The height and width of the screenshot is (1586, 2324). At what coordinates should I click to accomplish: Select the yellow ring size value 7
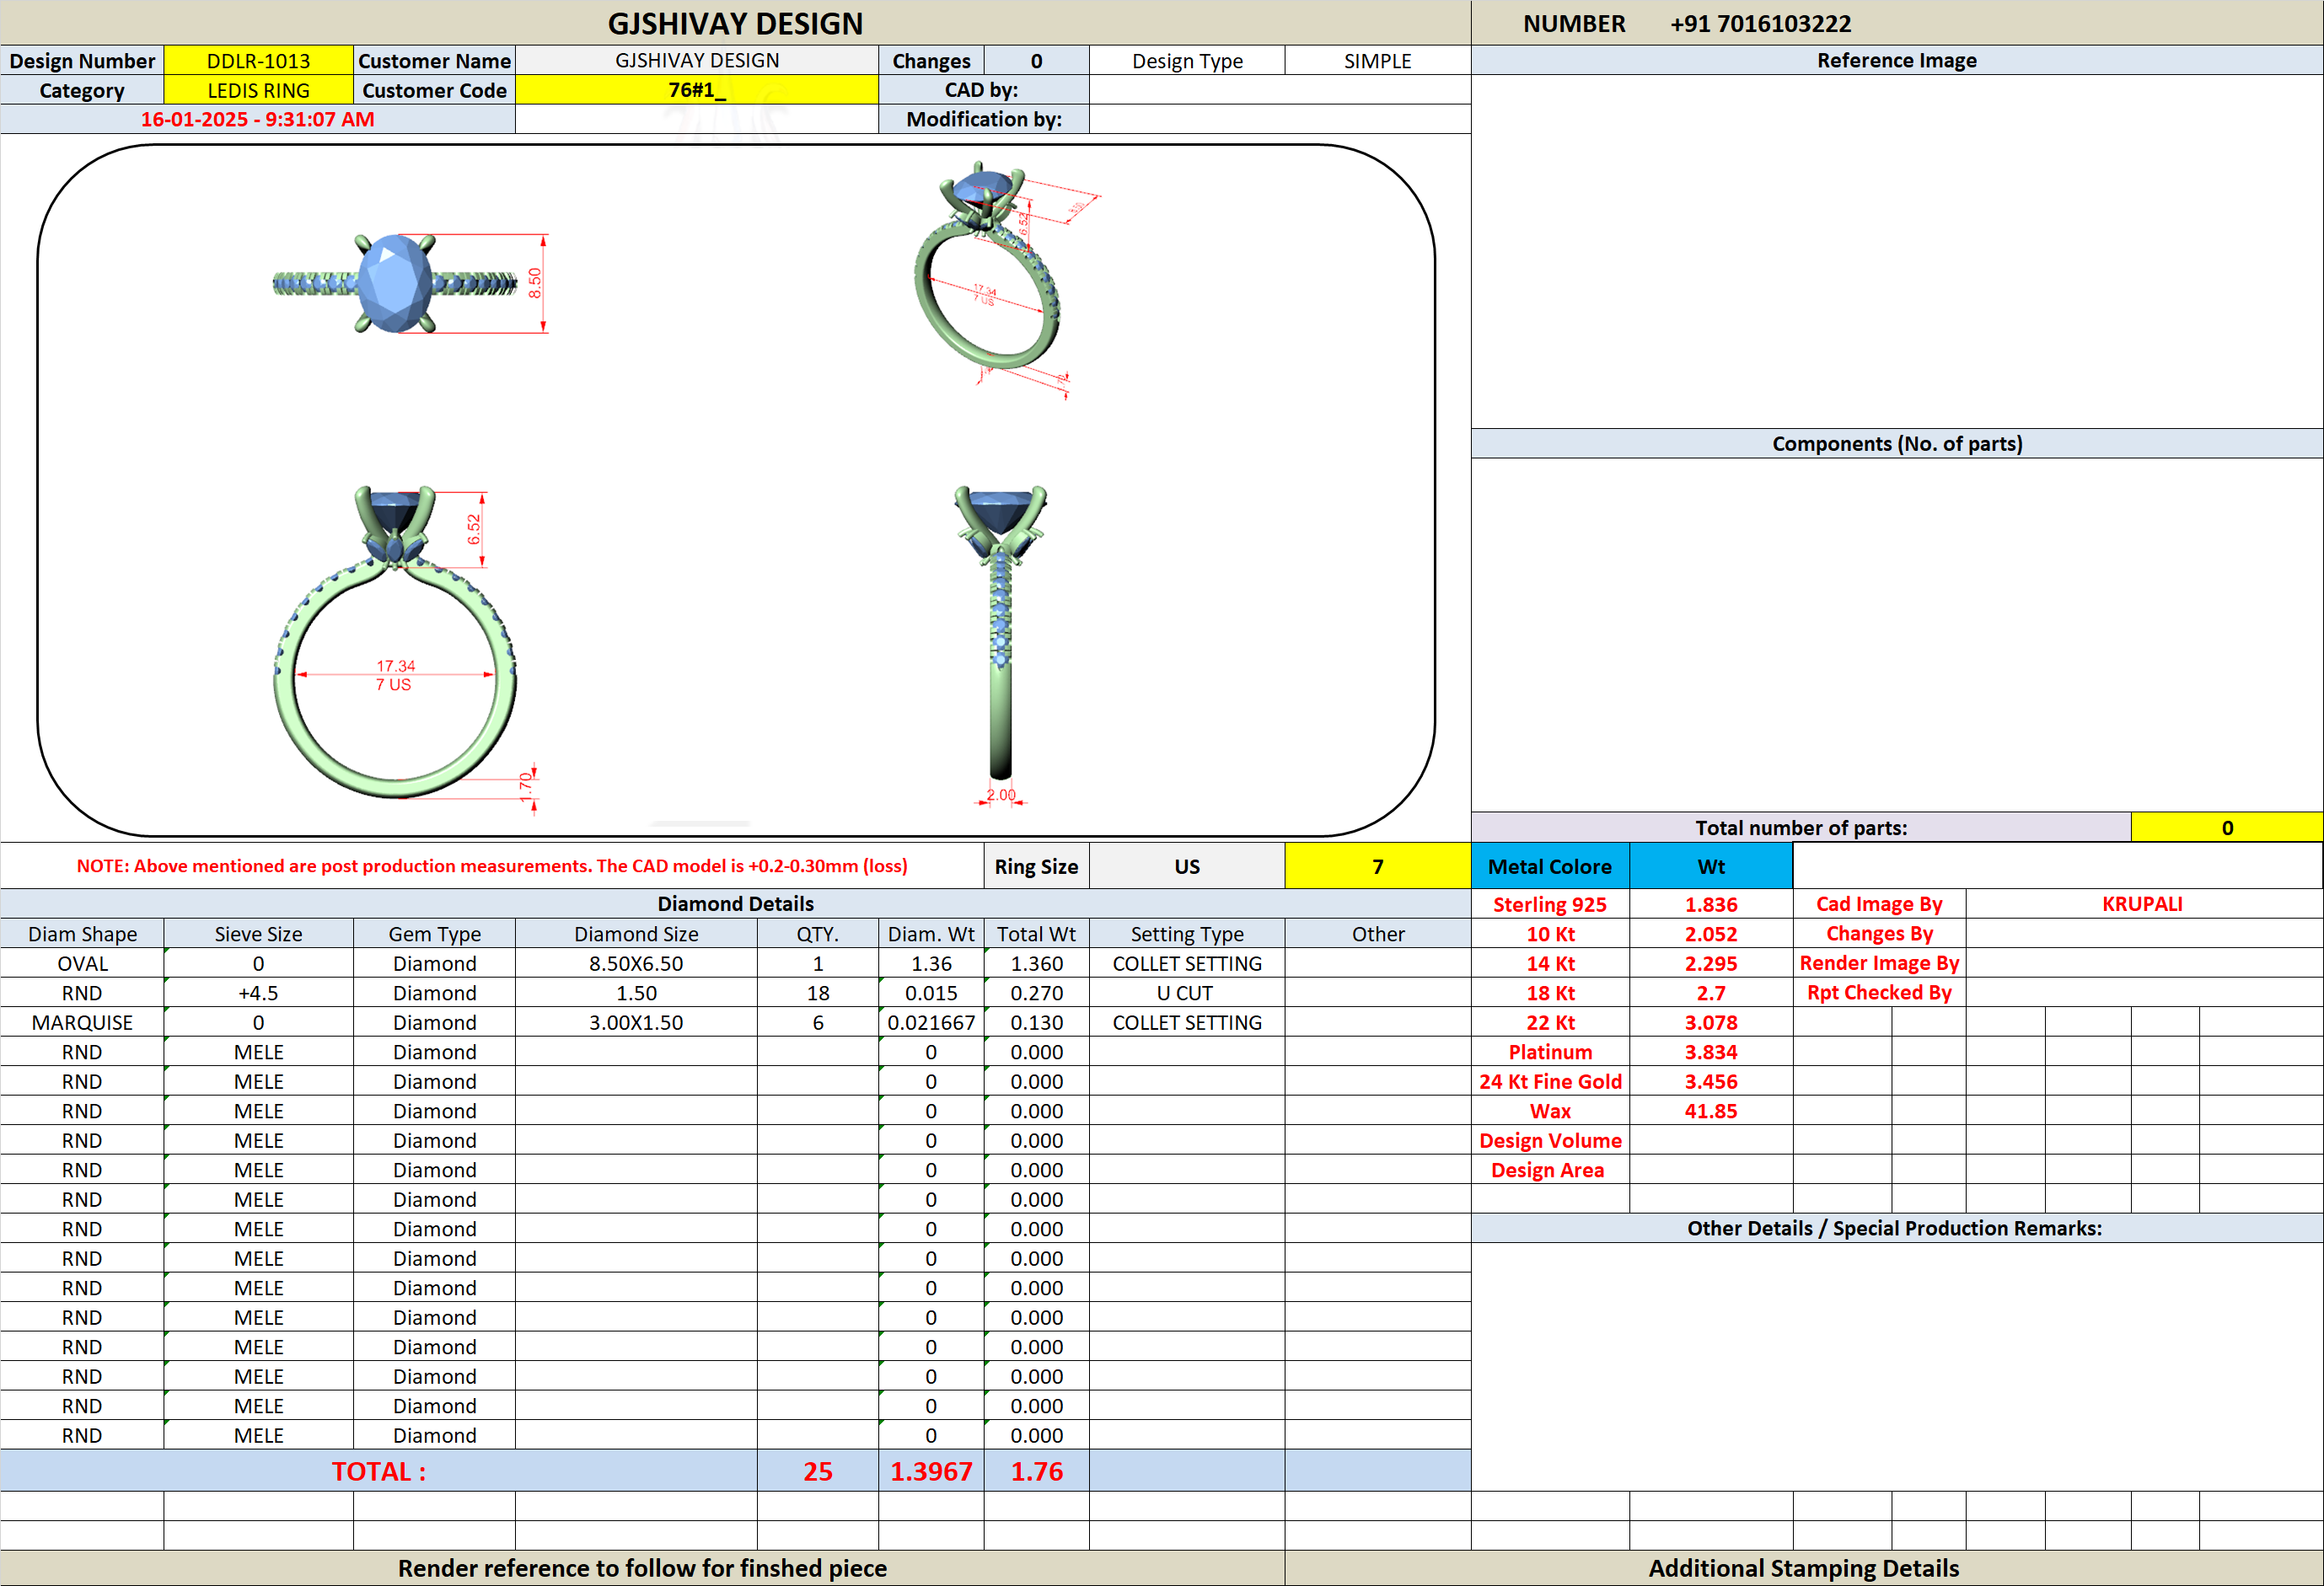click(x=1377, y=866)
